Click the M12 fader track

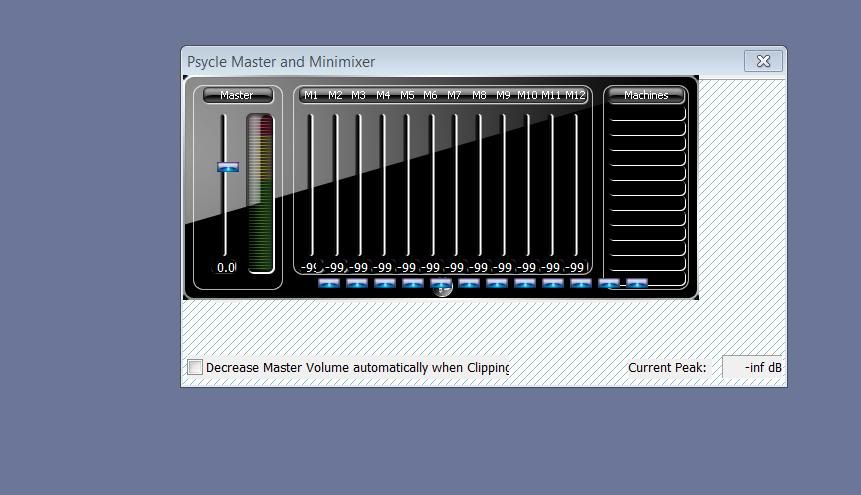click(x=577, y=185)
